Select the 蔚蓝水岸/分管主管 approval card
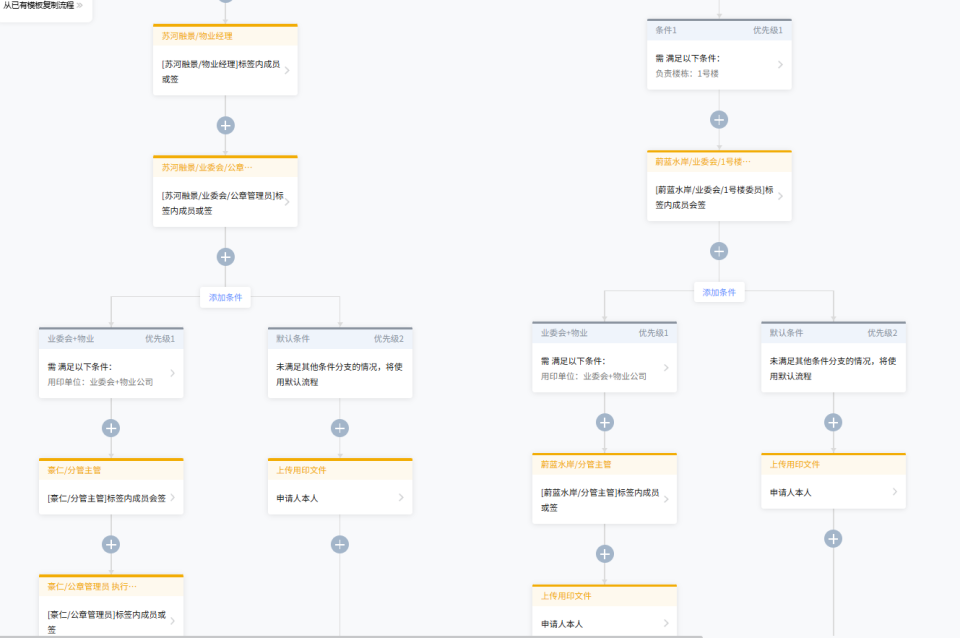 (604, 490)
